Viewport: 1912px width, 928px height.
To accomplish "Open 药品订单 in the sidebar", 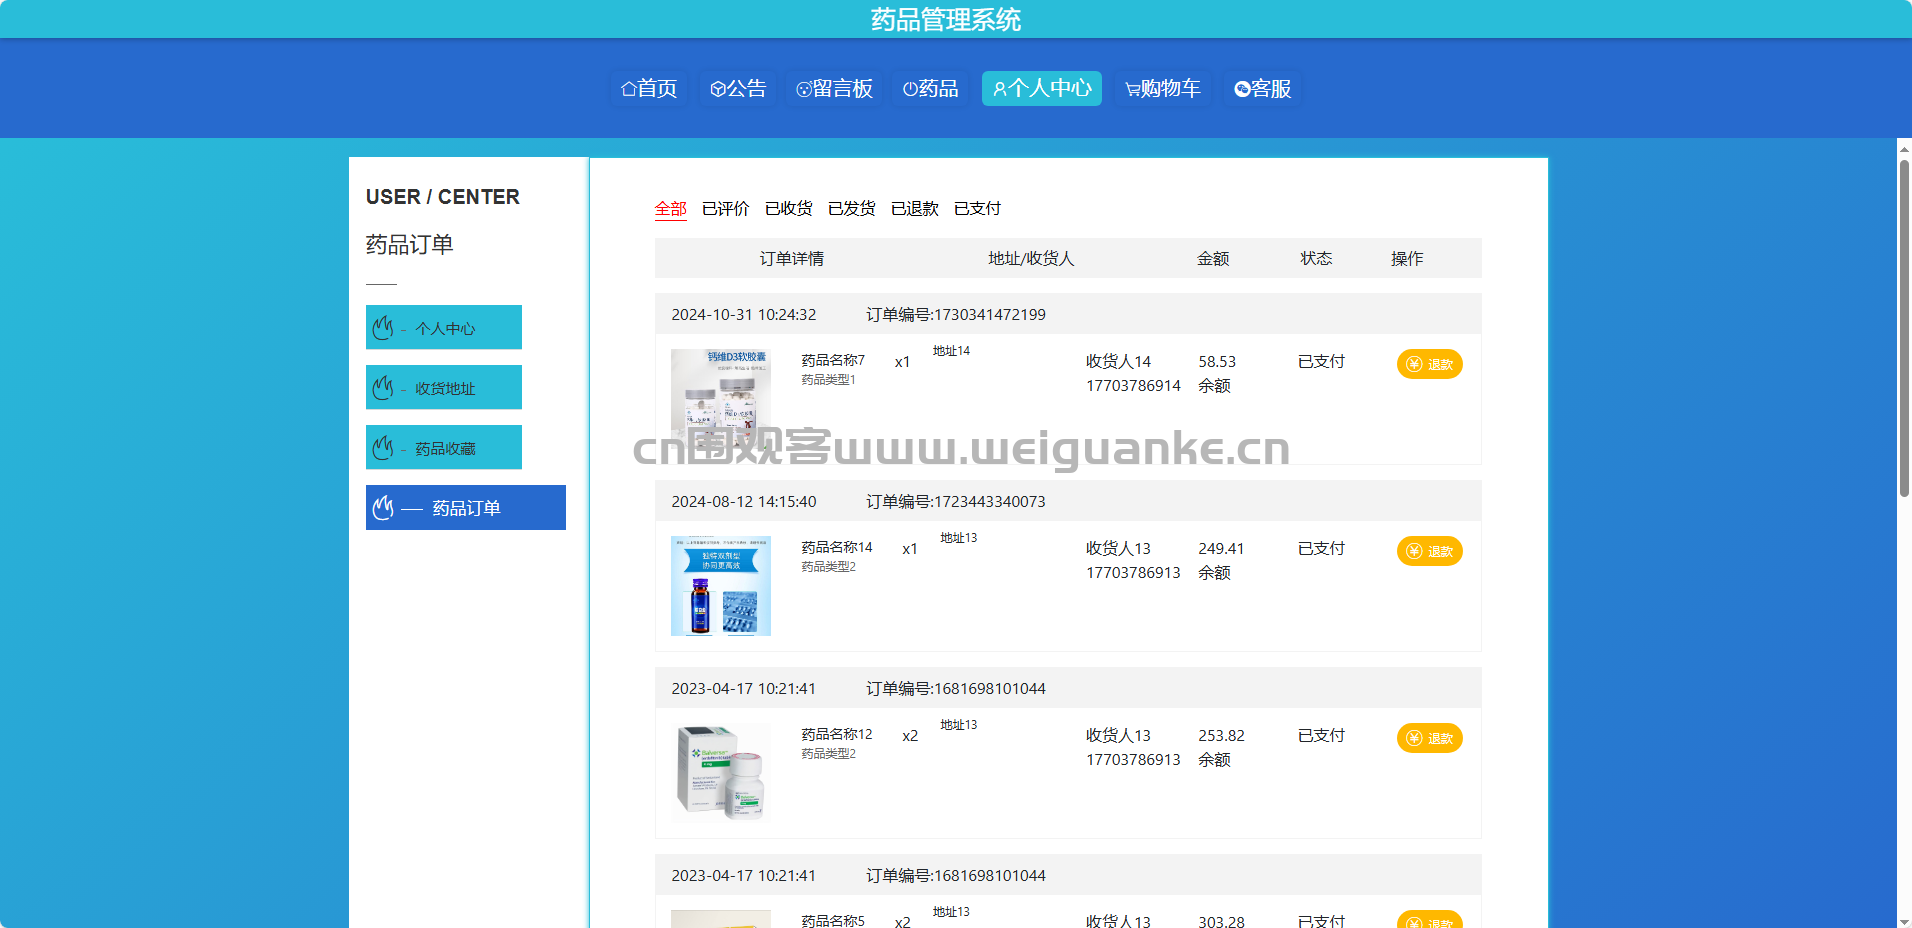I will (x=466, y=508).
